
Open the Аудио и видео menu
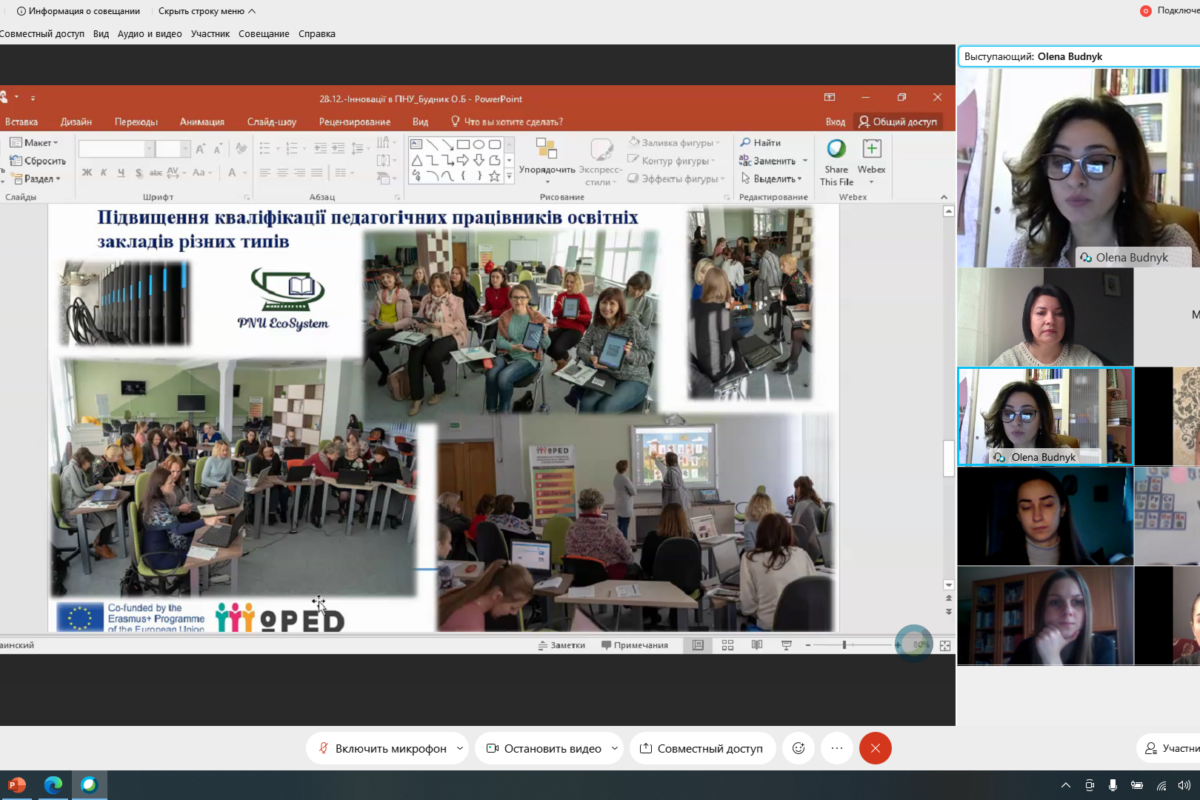[149, 34]
